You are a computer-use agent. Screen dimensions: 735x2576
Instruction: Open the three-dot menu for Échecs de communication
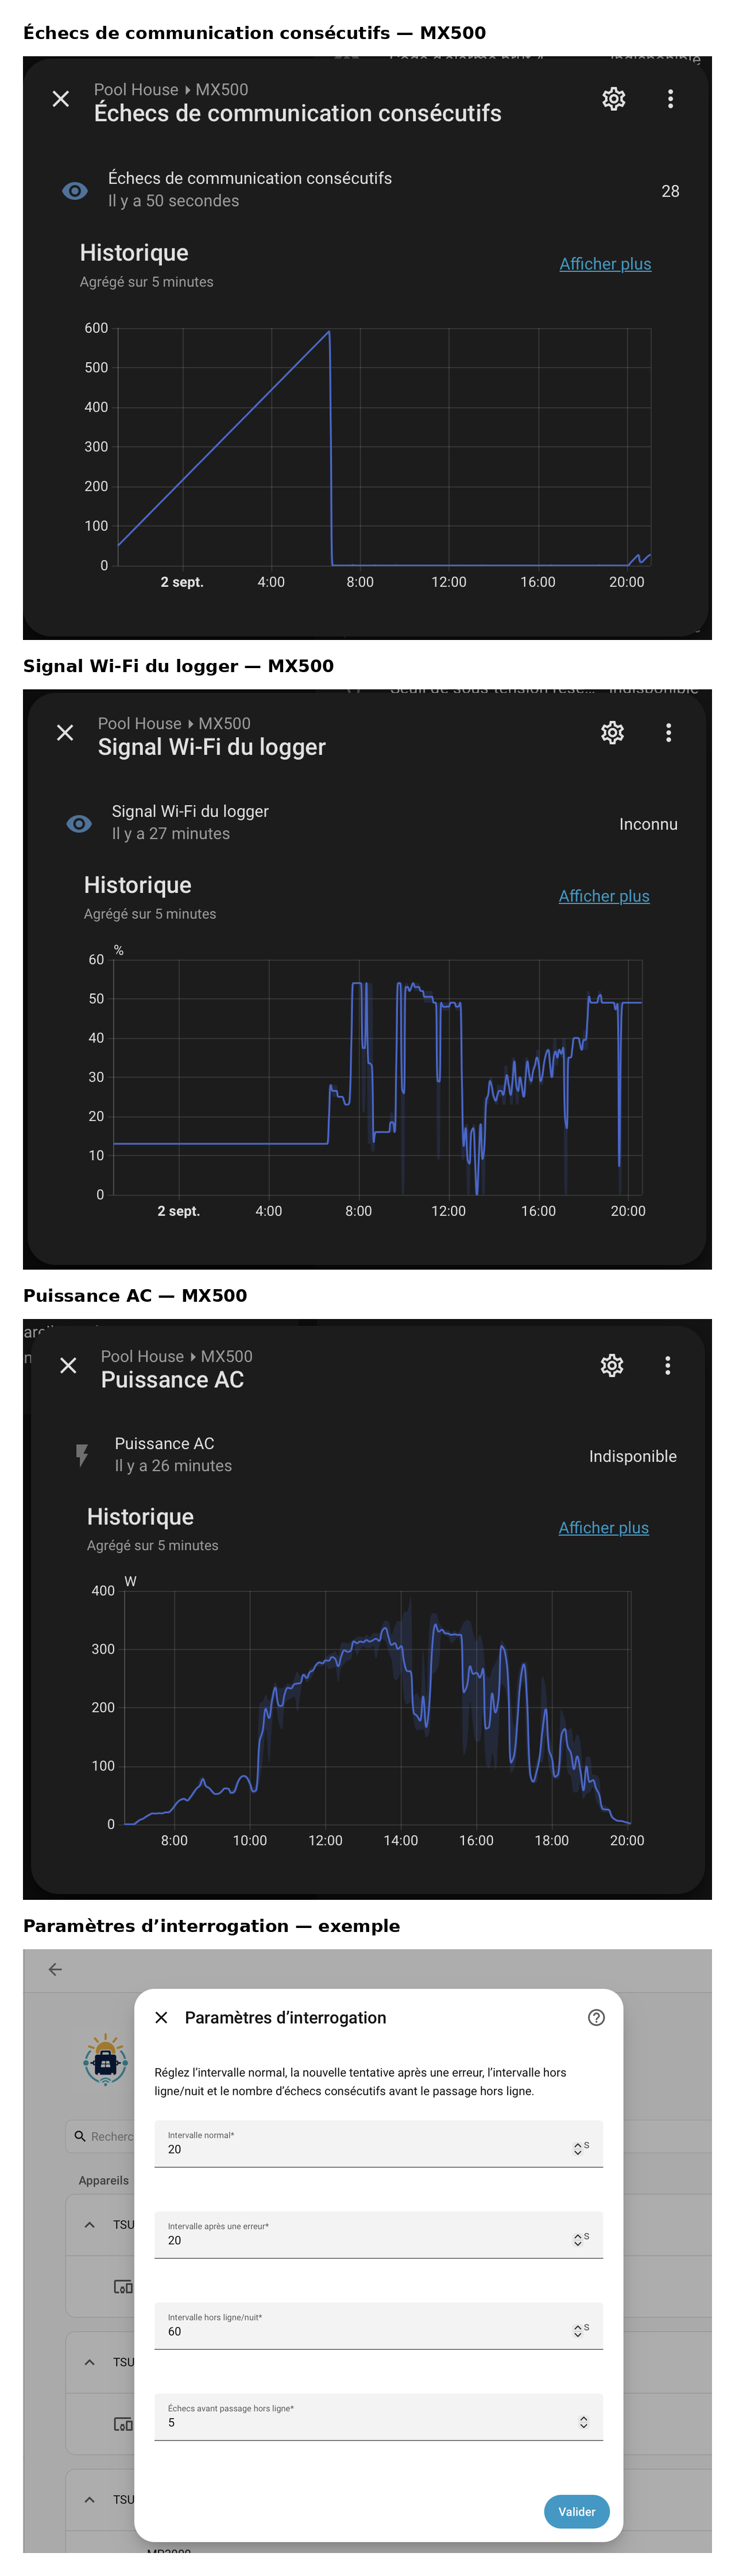(670, 99)
